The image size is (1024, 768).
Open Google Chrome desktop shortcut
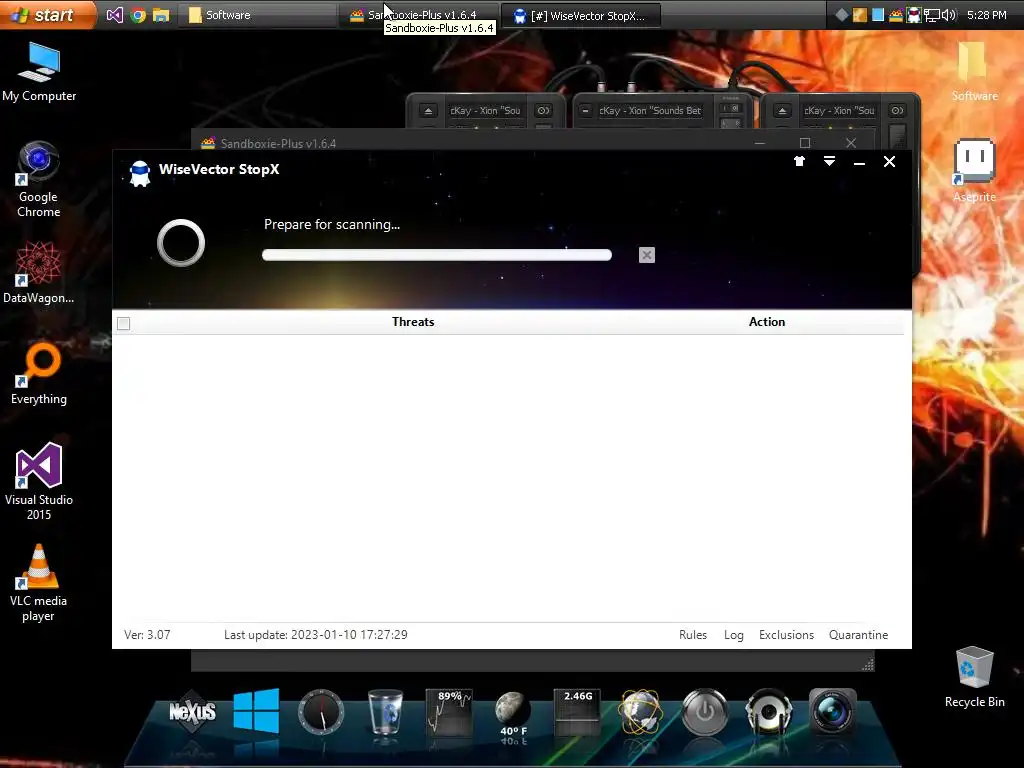click(39, 178)
